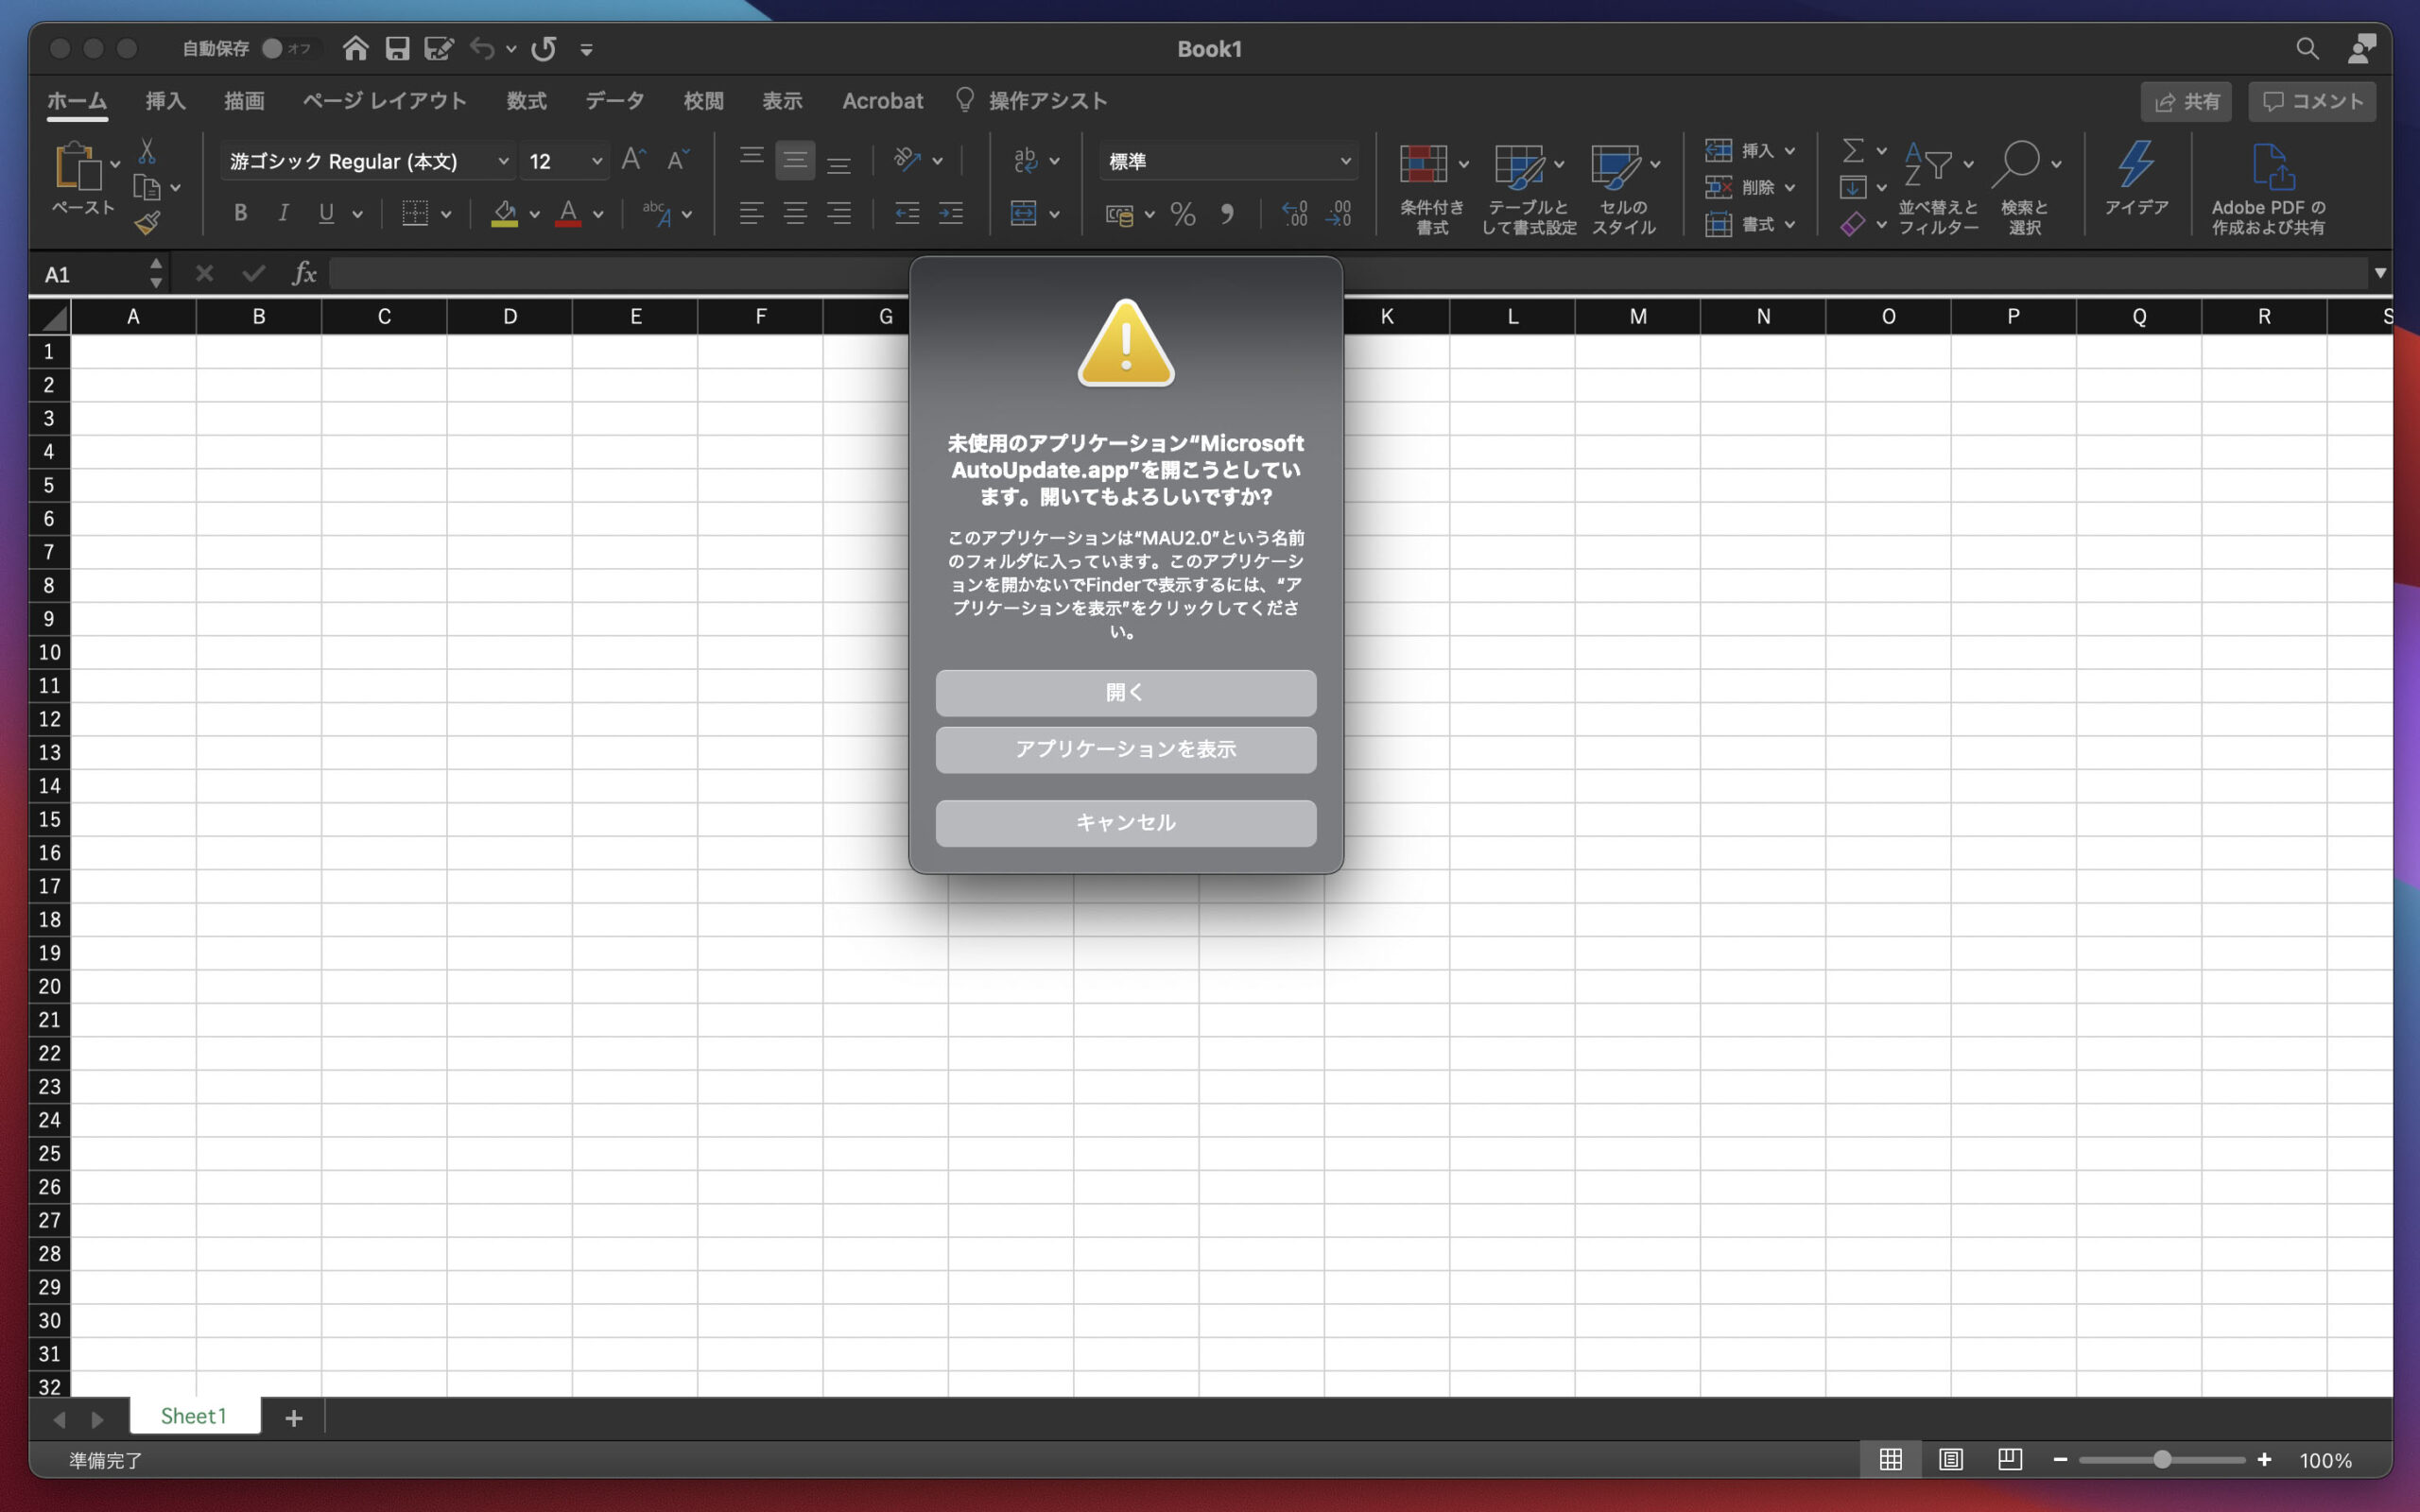Click the Redo circular arrow icon

(544, 48)
